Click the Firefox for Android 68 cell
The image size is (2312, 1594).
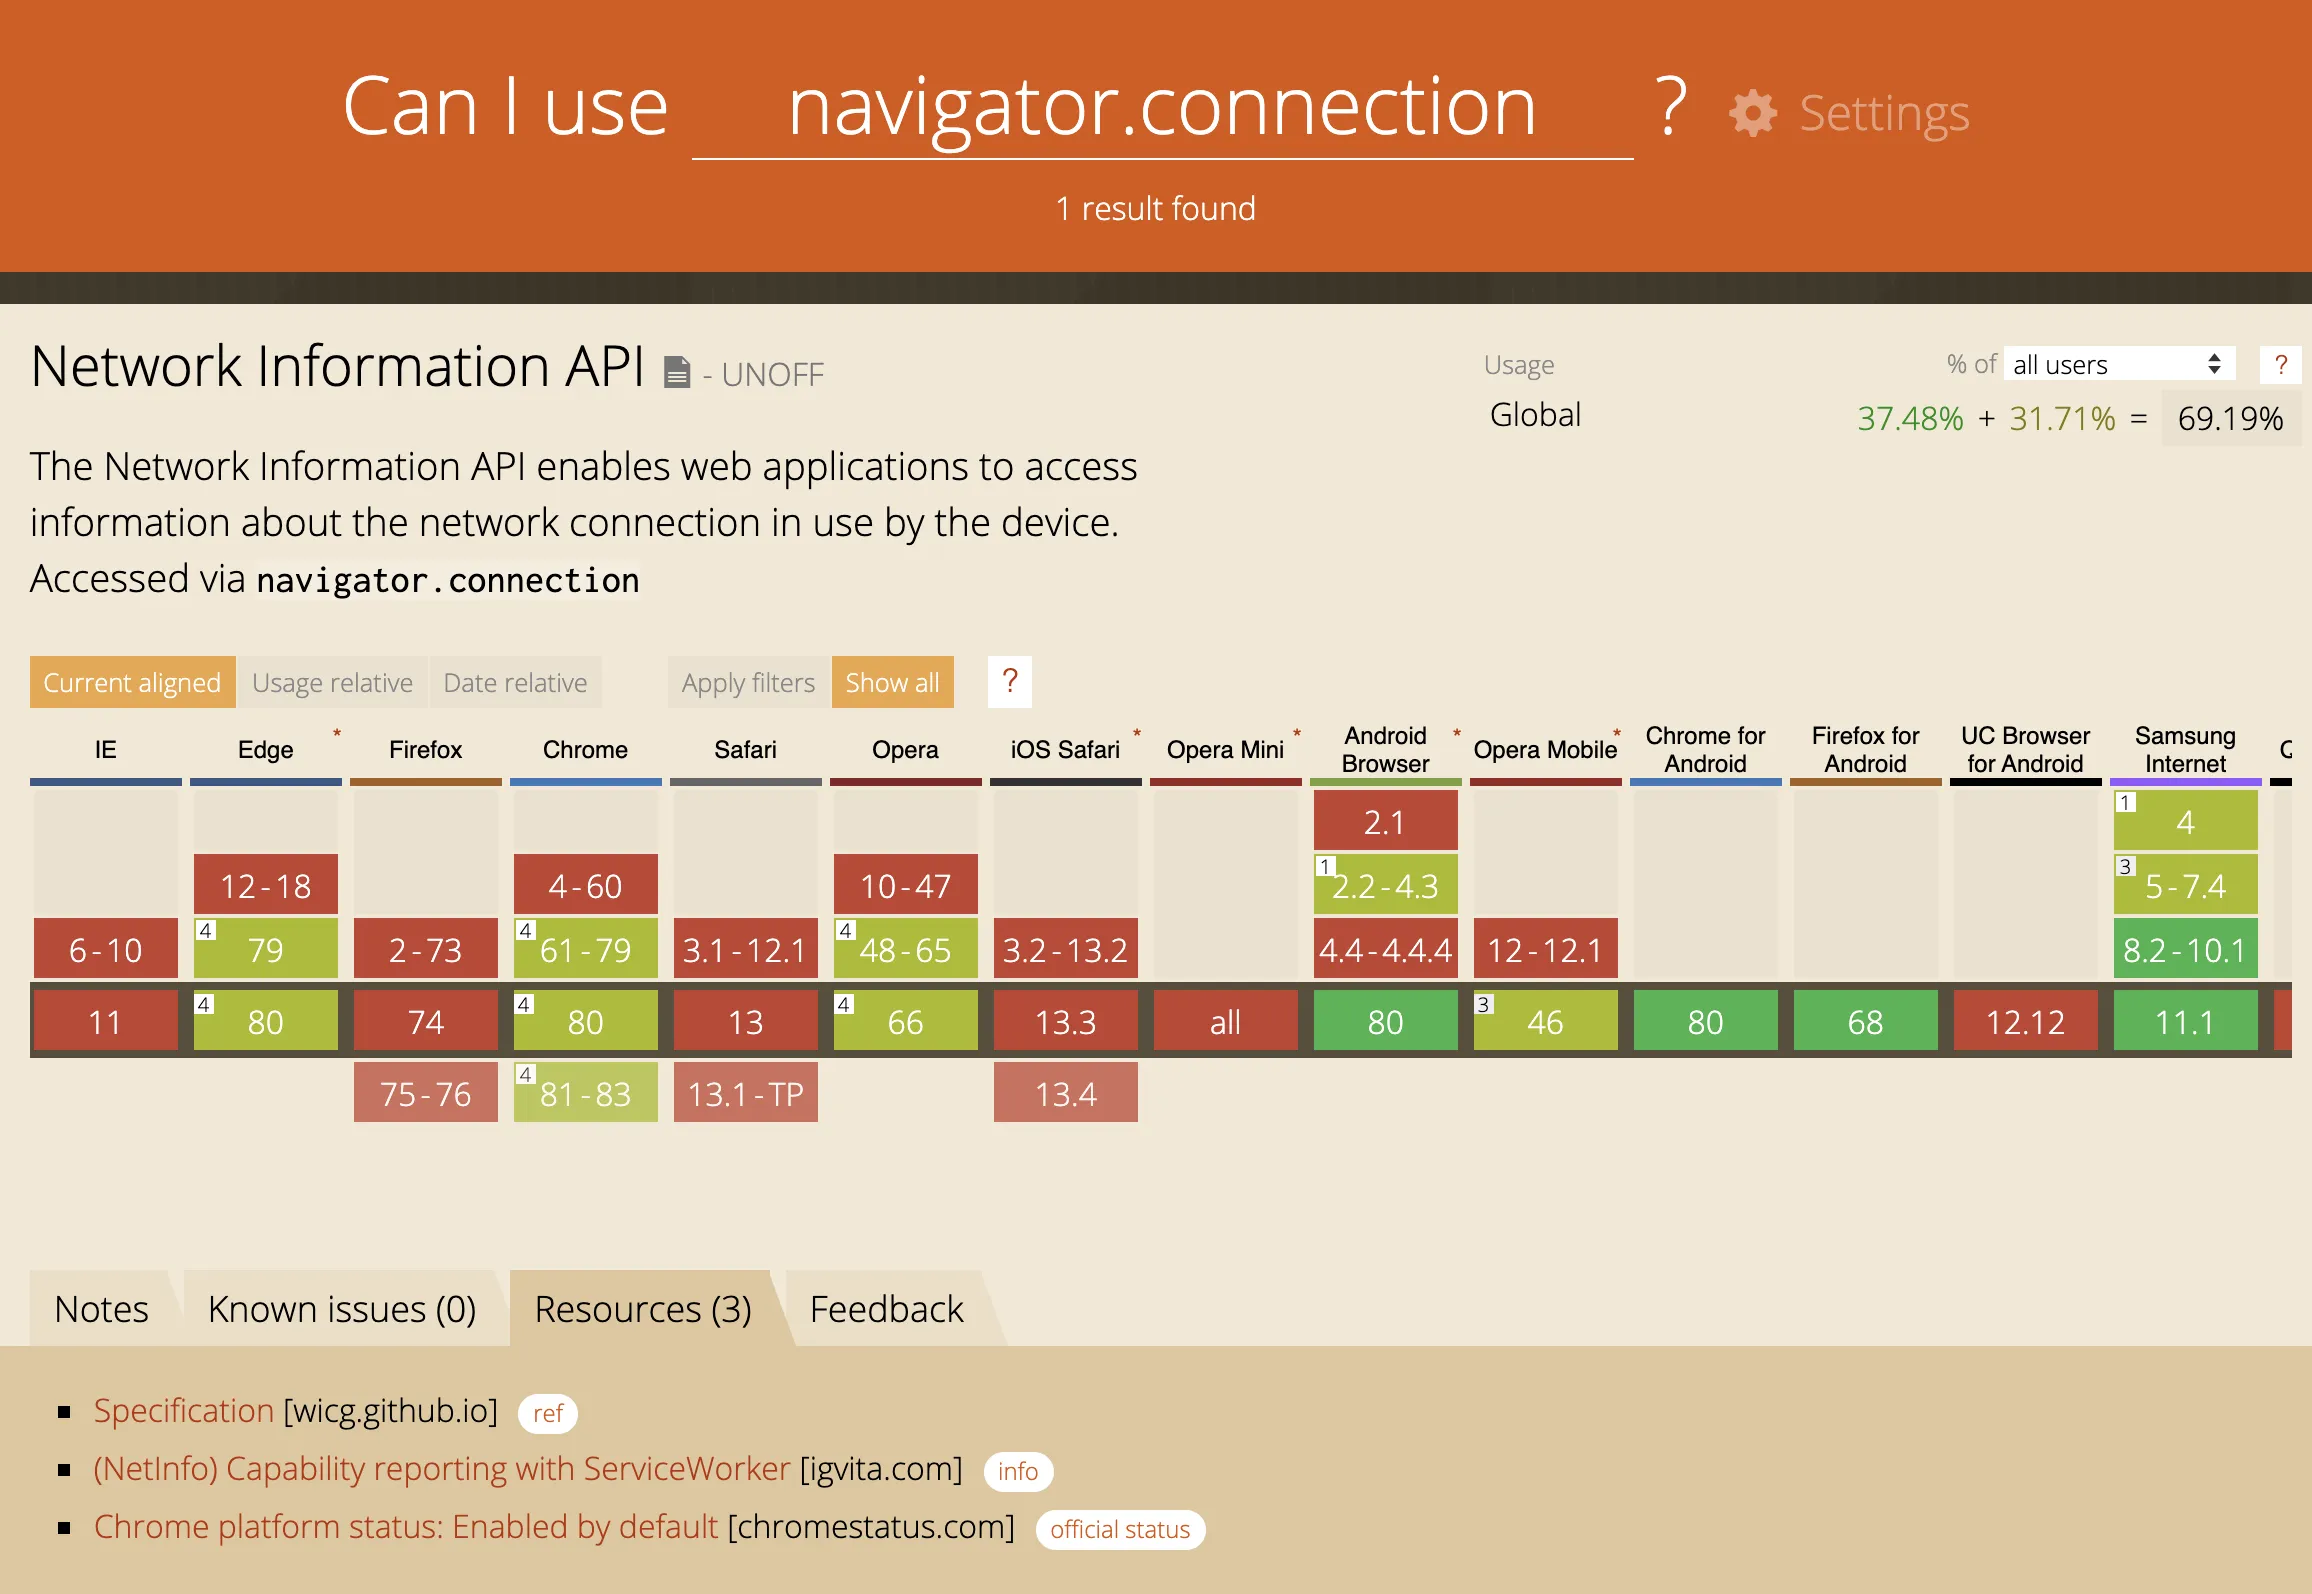(x=1866, y=1022)
